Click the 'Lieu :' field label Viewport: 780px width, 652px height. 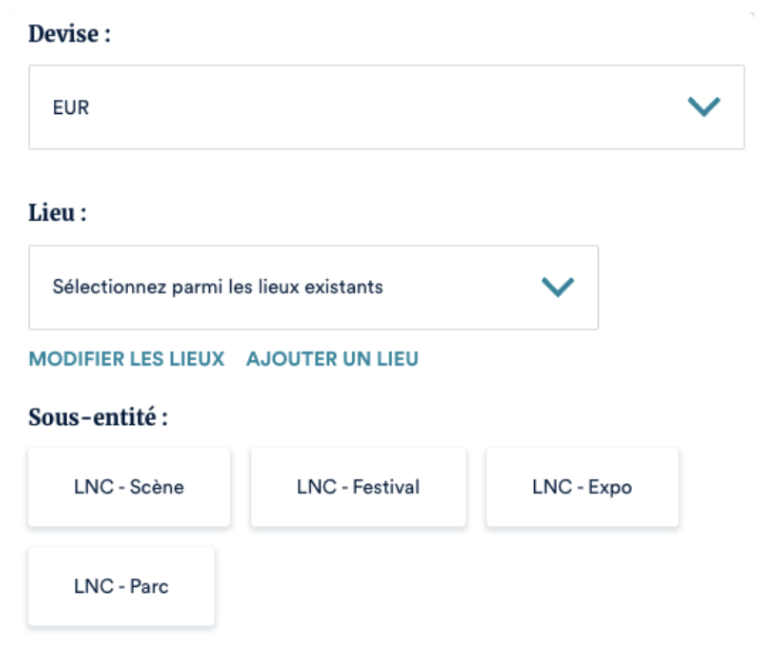pos(57,213)
